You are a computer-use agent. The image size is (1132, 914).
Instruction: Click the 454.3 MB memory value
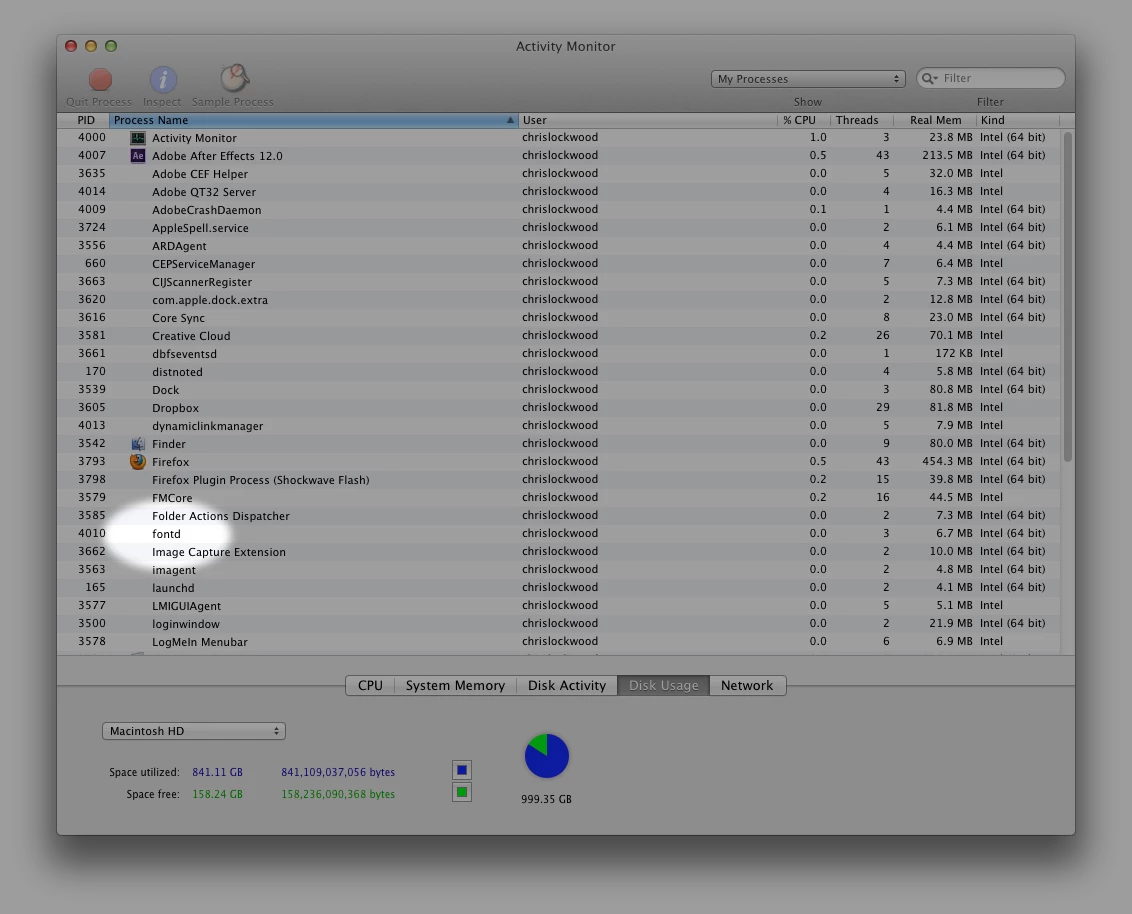(x=947, y=461)
